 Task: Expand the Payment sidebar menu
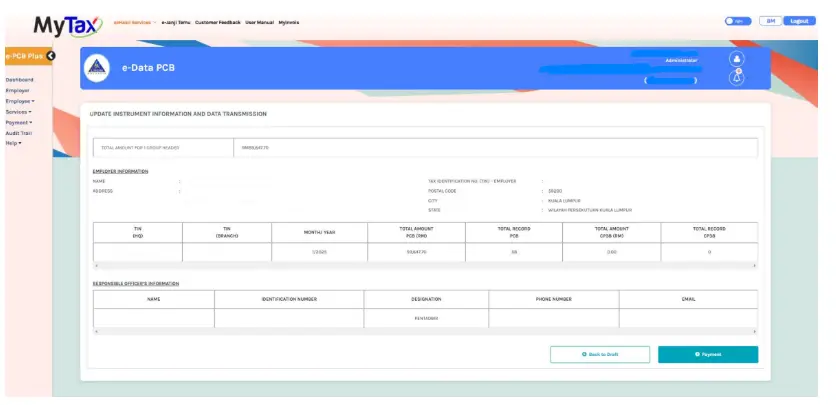point(19,123)
